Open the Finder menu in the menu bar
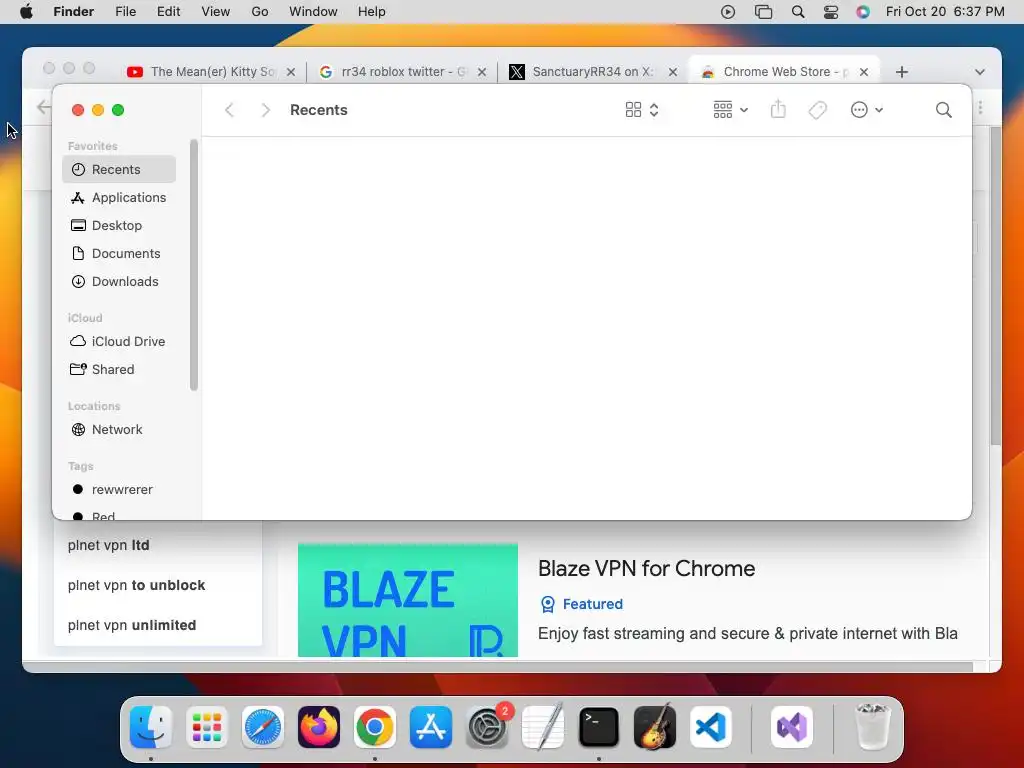This screenshot has width=1024, height=768. click(74, 12)
